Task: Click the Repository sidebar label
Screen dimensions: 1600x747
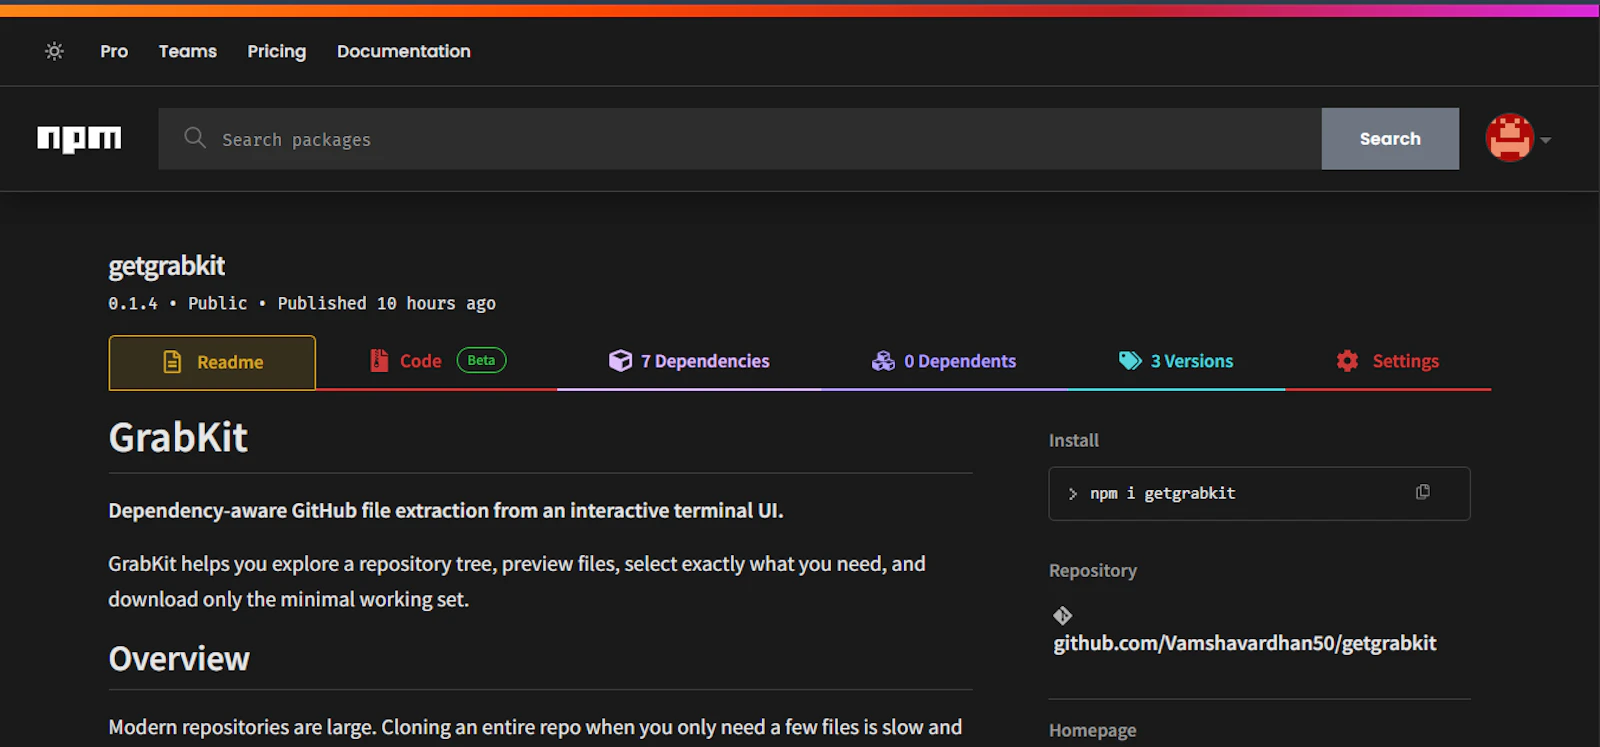Action: click(1092, 570)
